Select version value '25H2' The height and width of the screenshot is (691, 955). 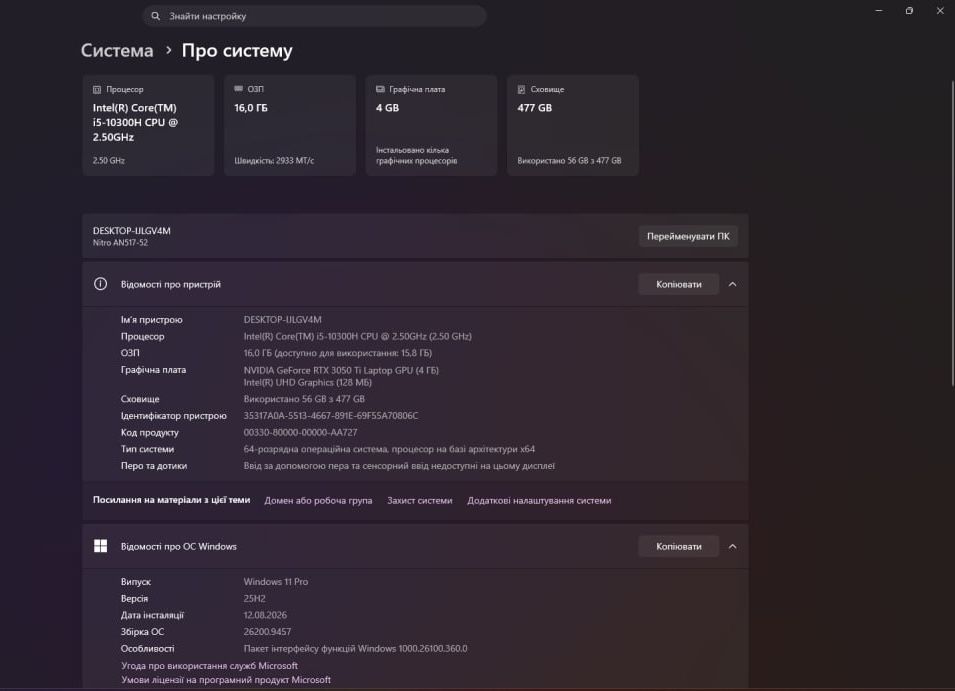point(255,598)
